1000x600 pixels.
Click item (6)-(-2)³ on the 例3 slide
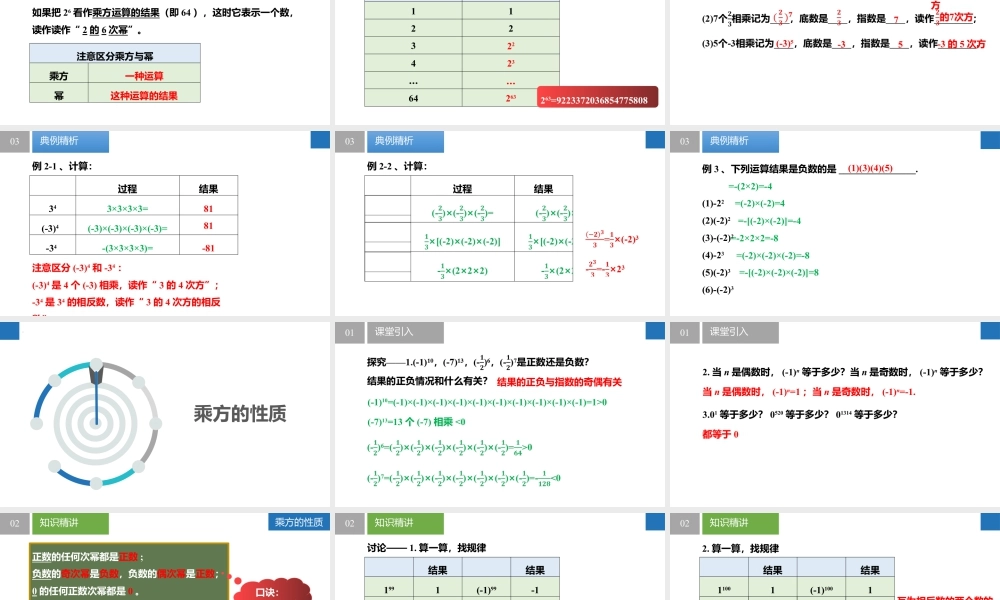click(718, 289)
